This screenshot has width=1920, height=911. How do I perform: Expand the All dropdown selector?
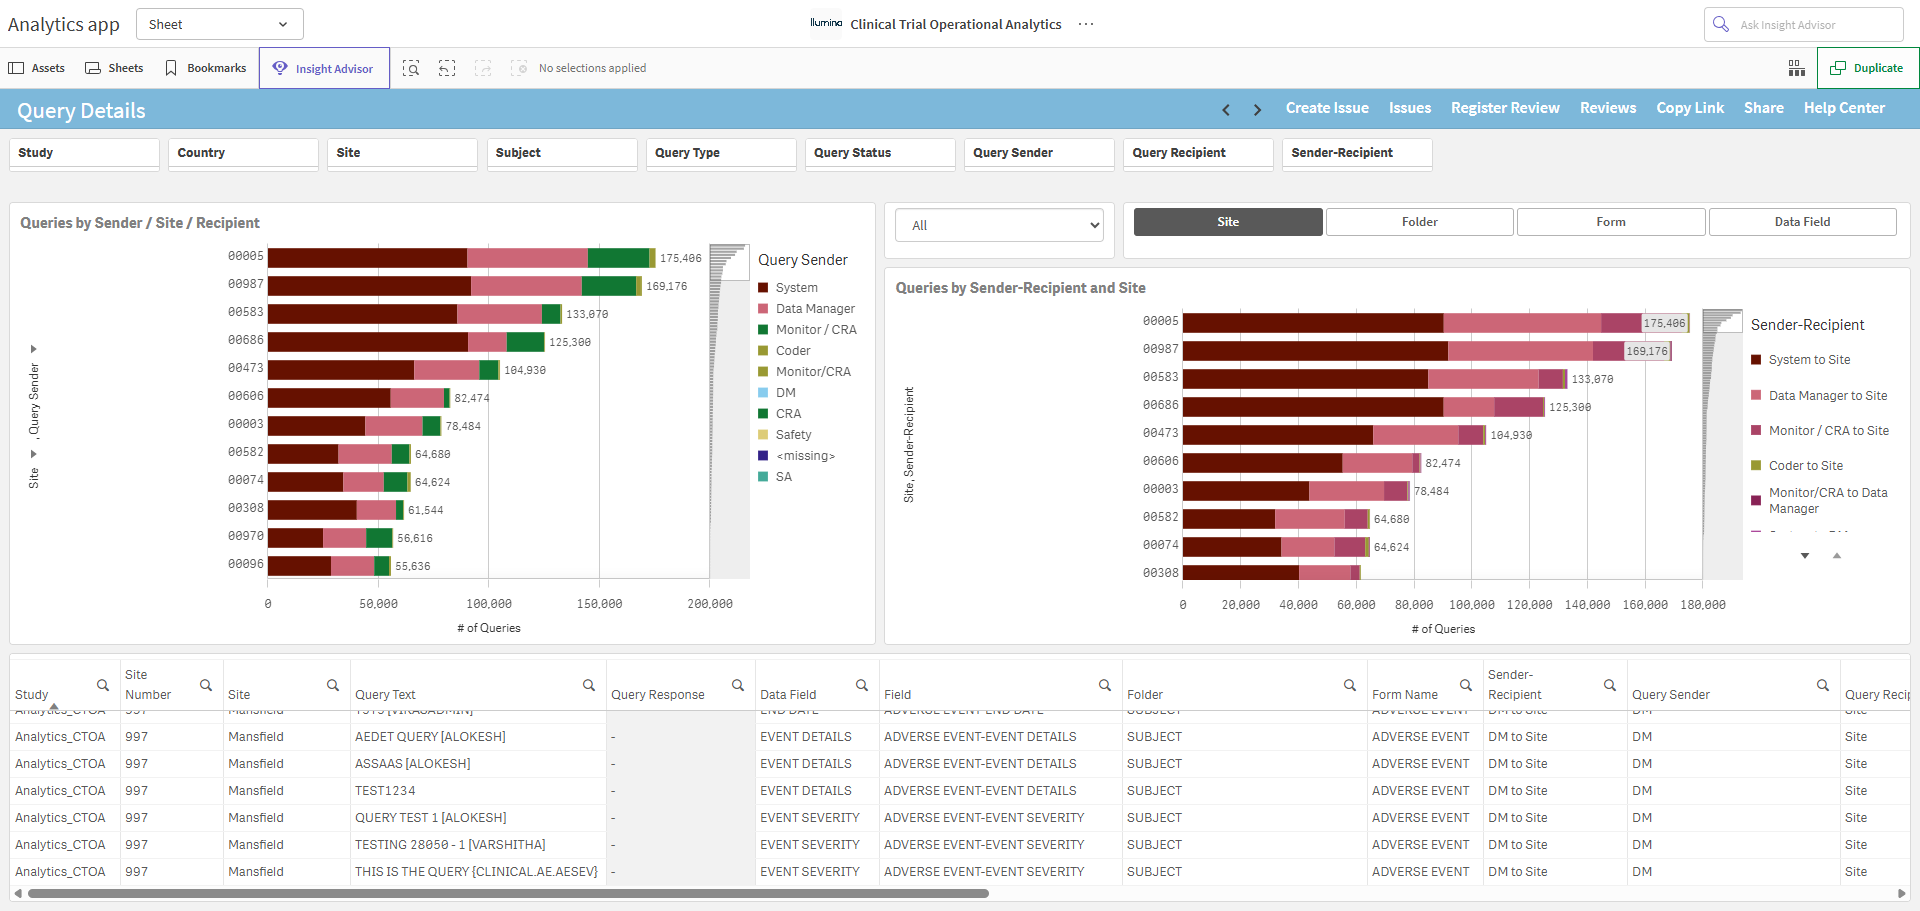pyautogui.click(x=999, y=225)
